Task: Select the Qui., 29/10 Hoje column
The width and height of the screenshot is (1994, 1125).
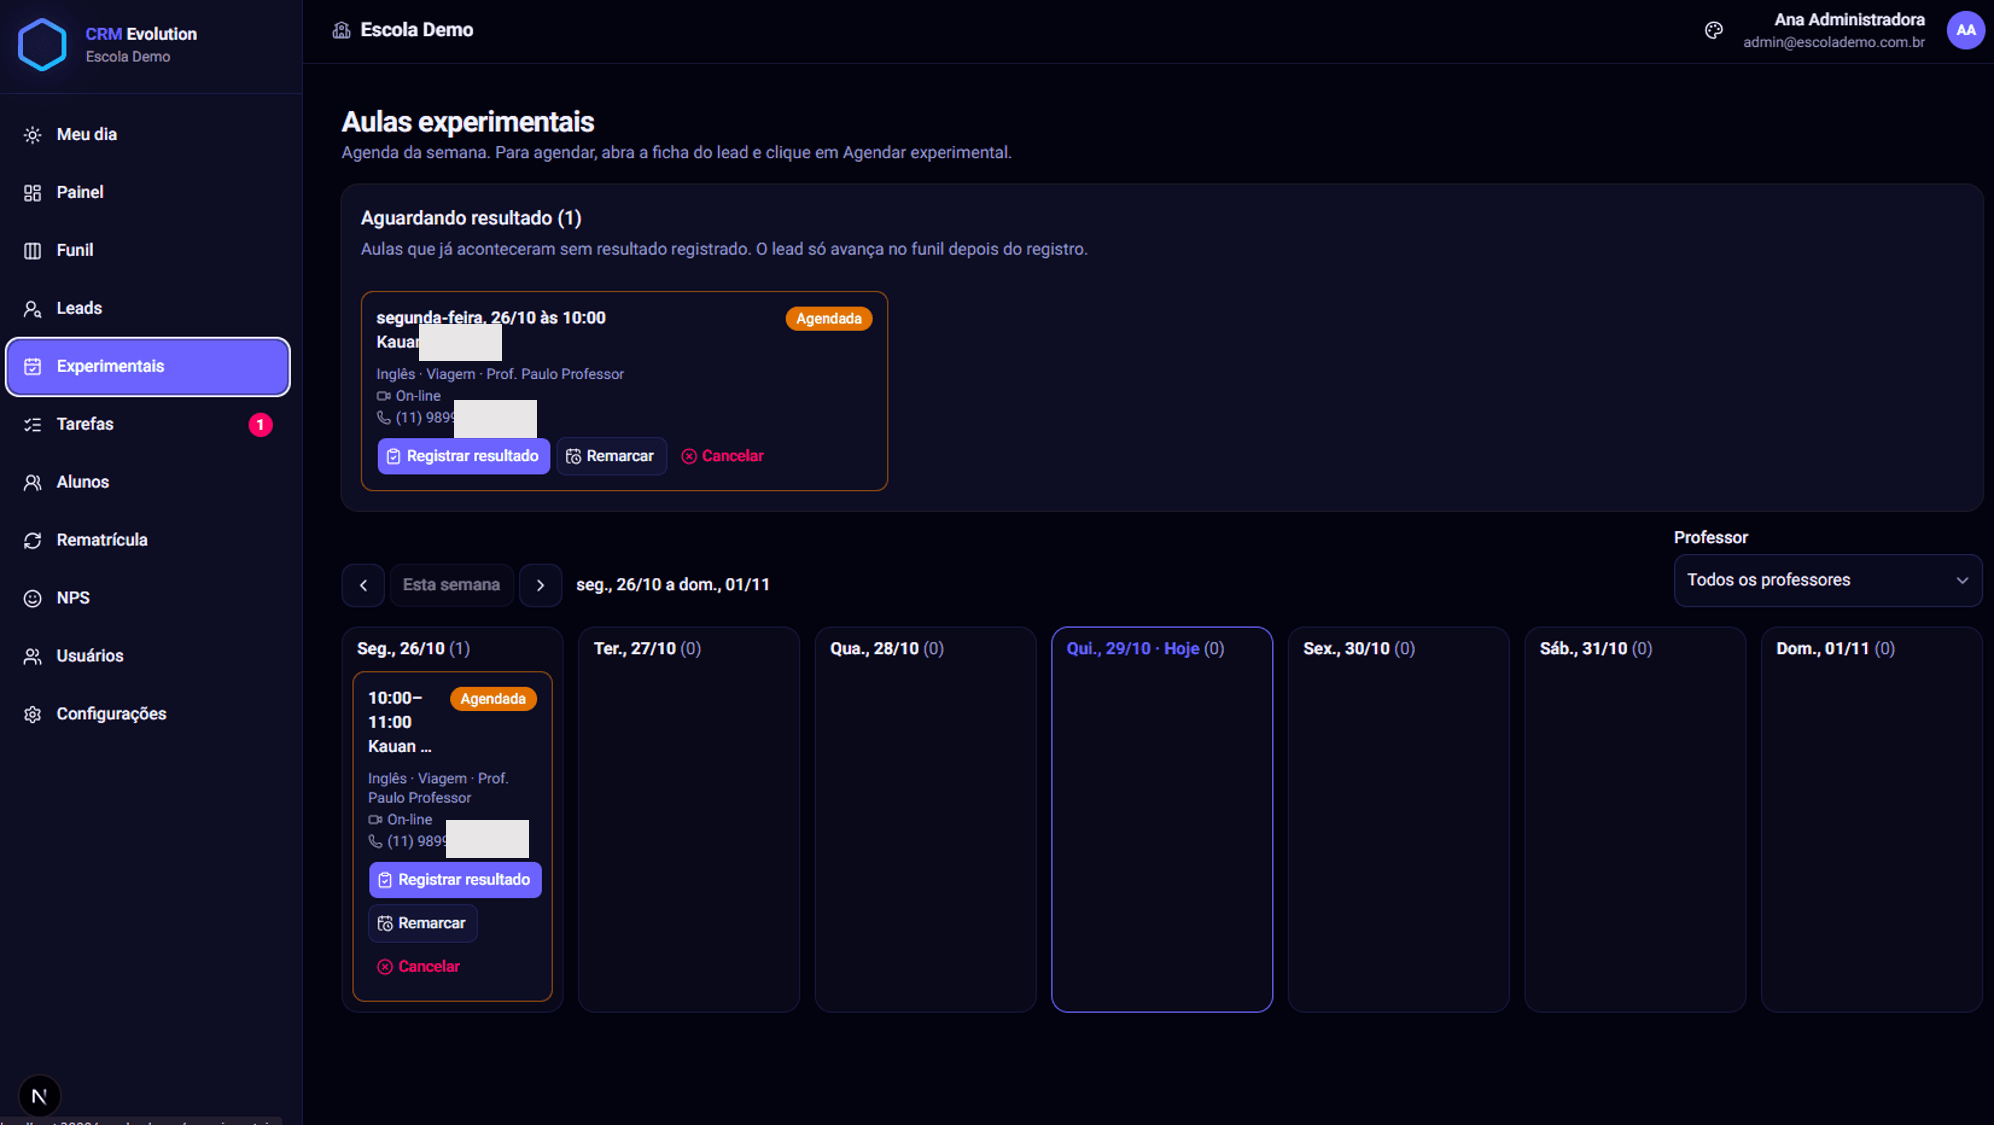Action: tap(1161, 819)
